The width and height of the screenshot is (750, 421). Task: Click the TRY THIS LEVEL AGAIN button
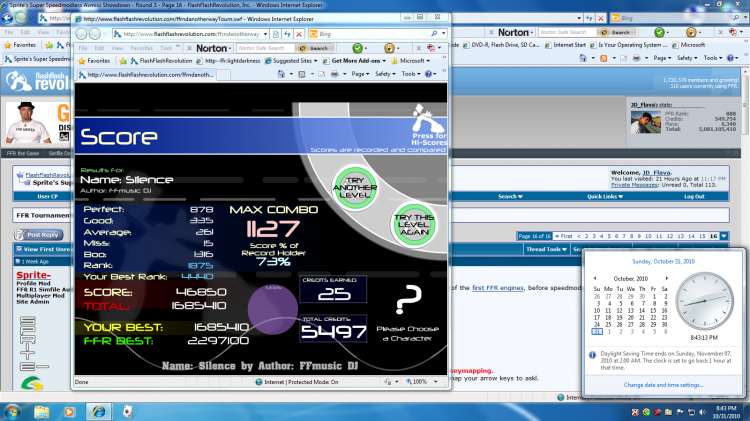pyautogui.click(x=414, y=225)
